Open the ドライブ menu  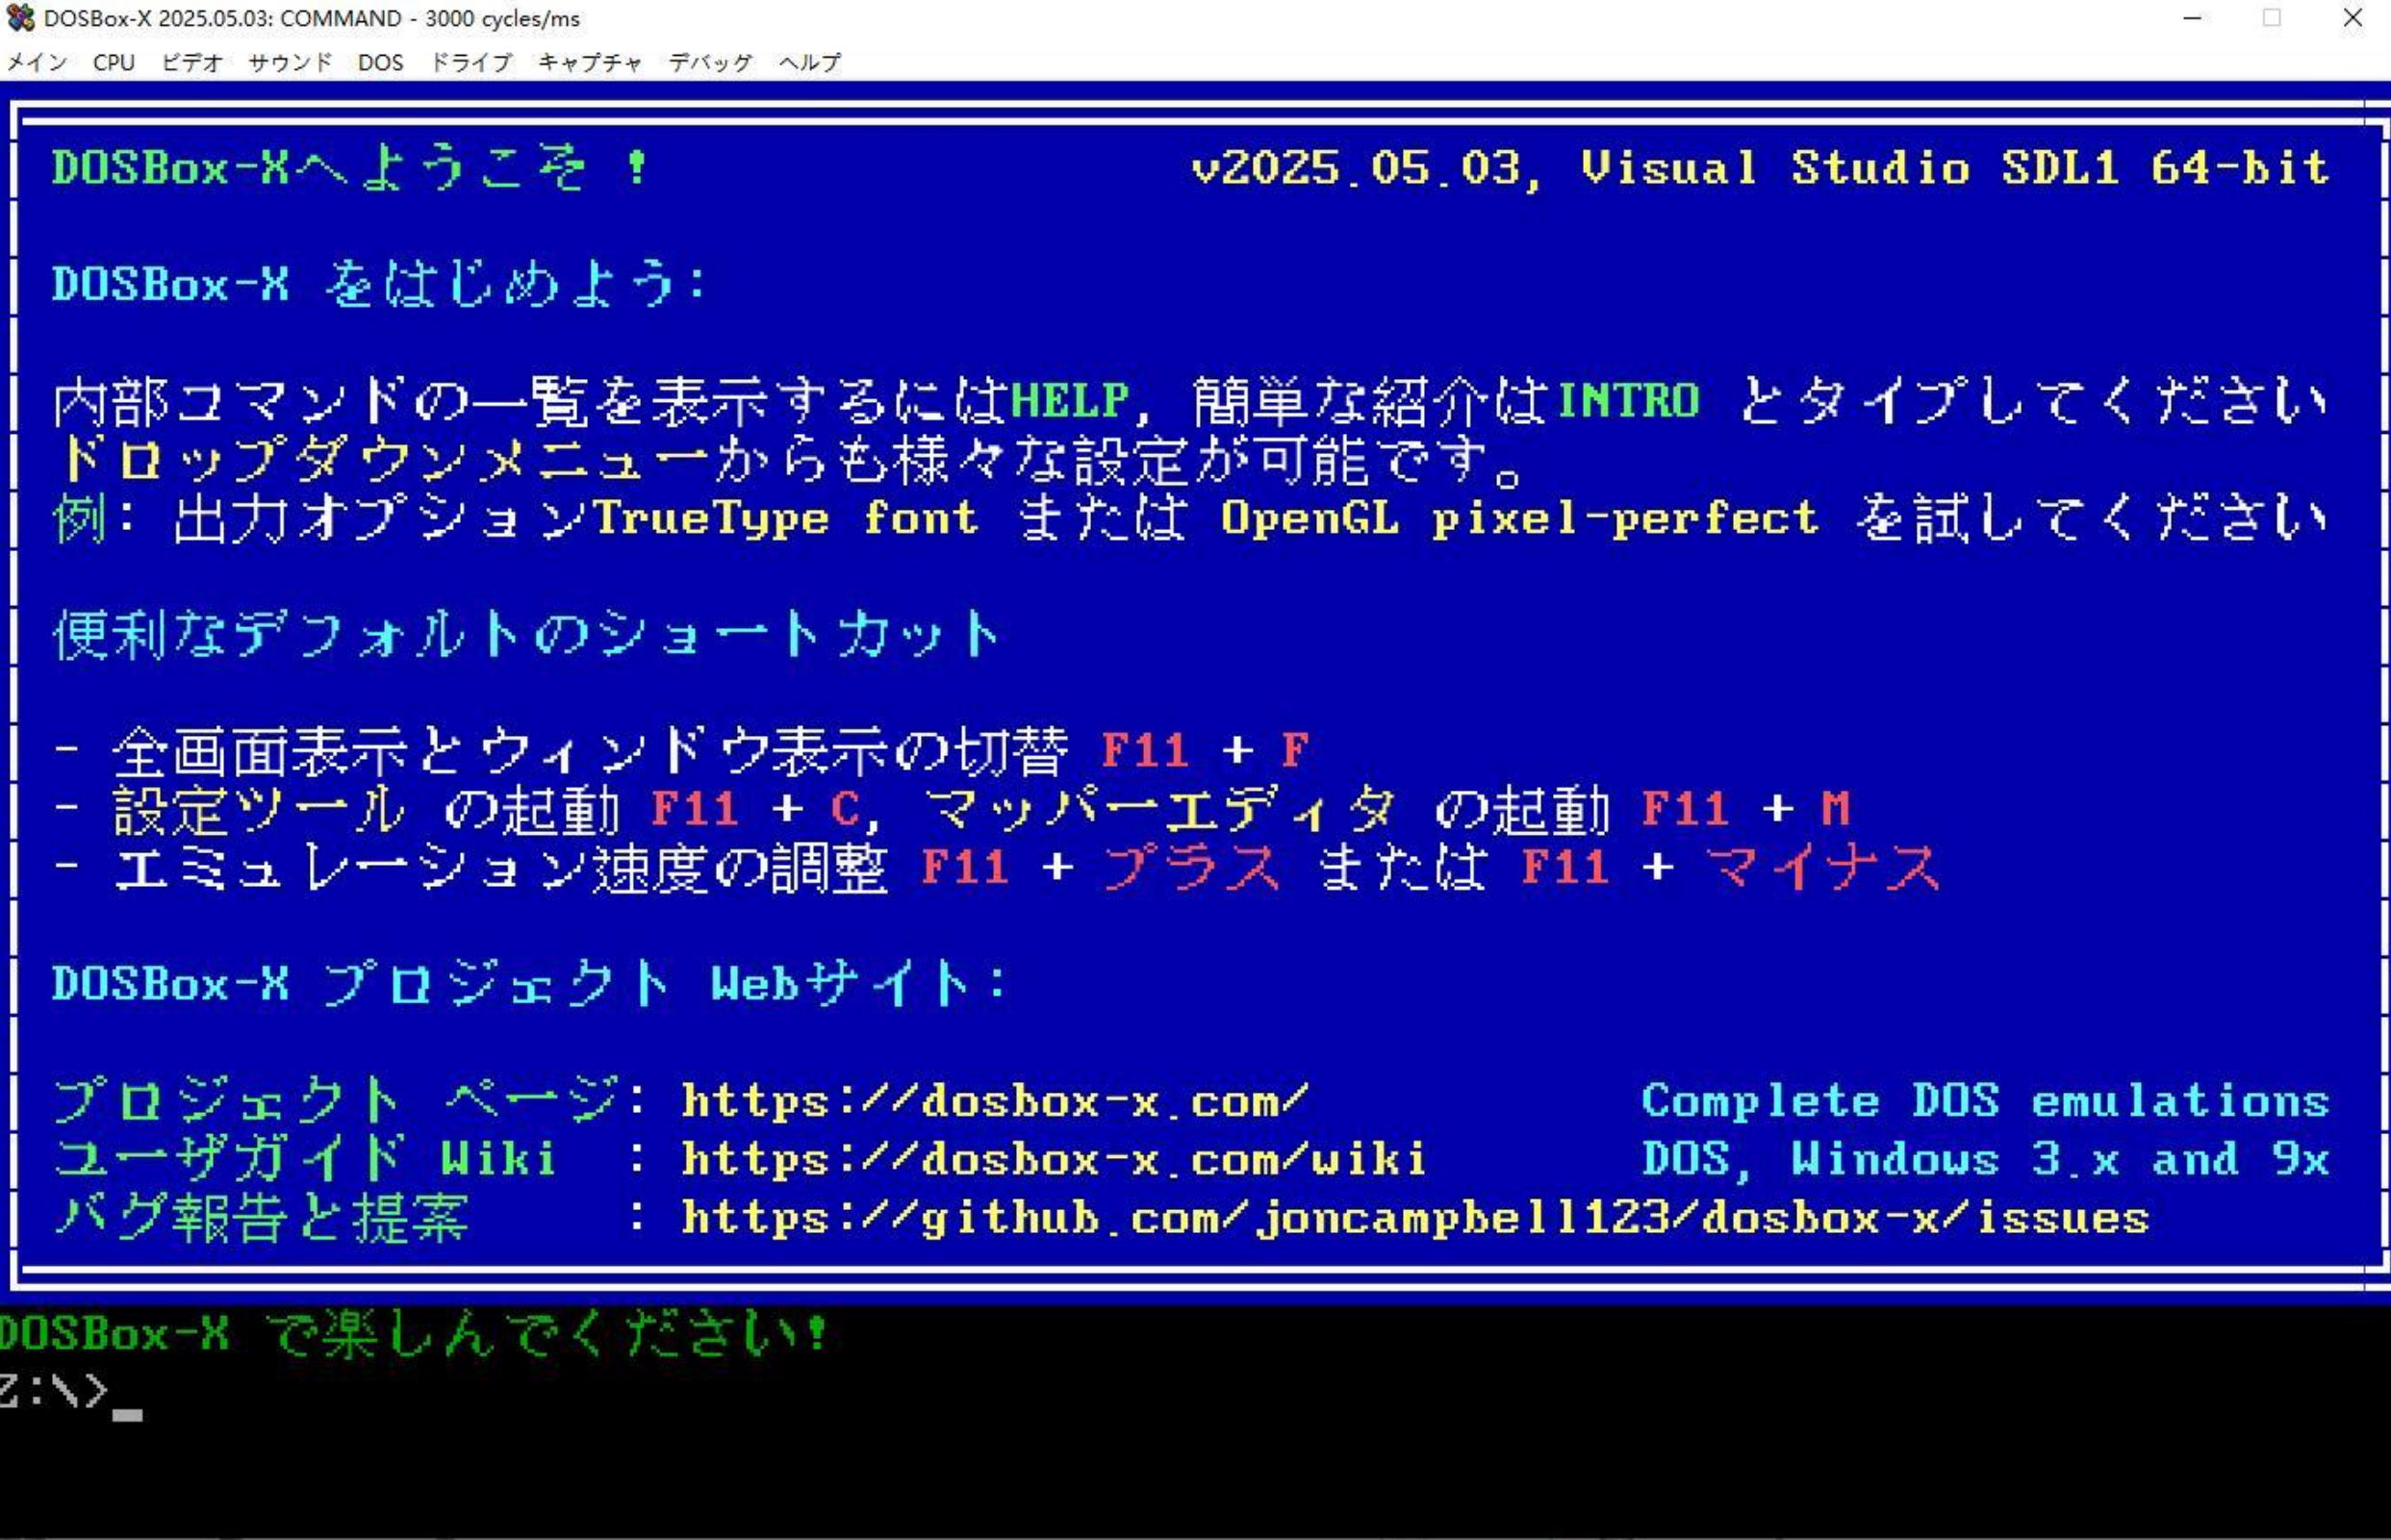point(471,62)
